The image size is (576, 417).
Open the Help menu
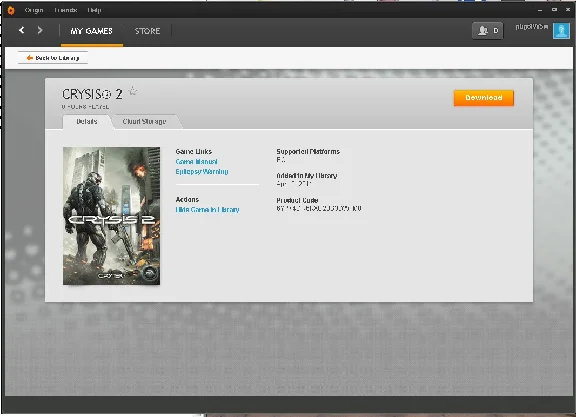[94, 10]
